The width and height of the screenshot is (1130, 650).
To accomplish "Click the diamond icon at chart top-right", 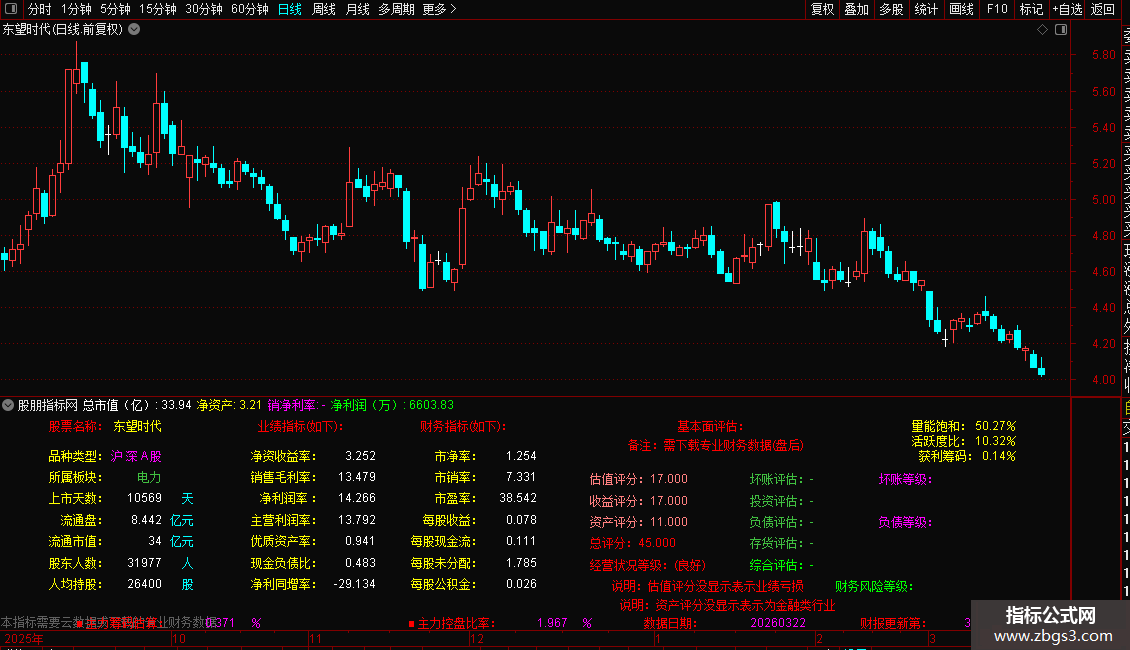I will pyautogui.click(x=1042, y=30).
